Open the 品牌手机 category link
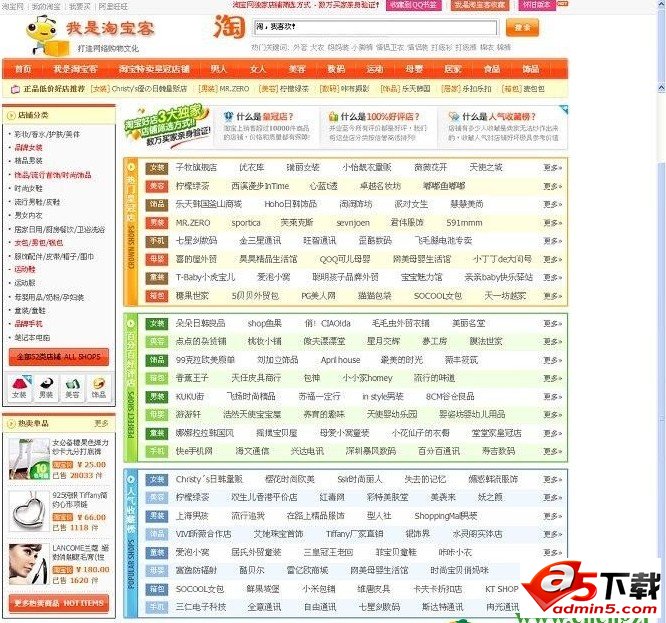This screenshot has height=623, width=666. [x=28, y=324]
